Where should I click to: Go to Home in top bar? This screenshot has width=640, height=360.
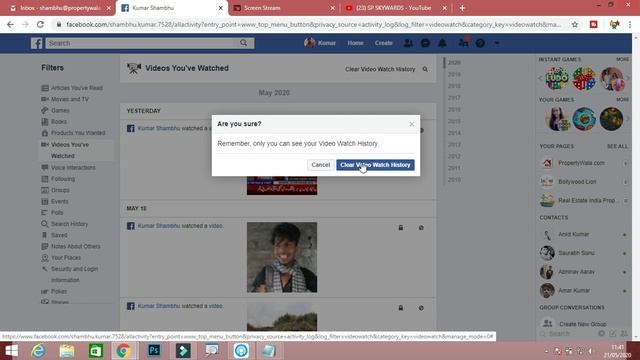pos(355,43)
